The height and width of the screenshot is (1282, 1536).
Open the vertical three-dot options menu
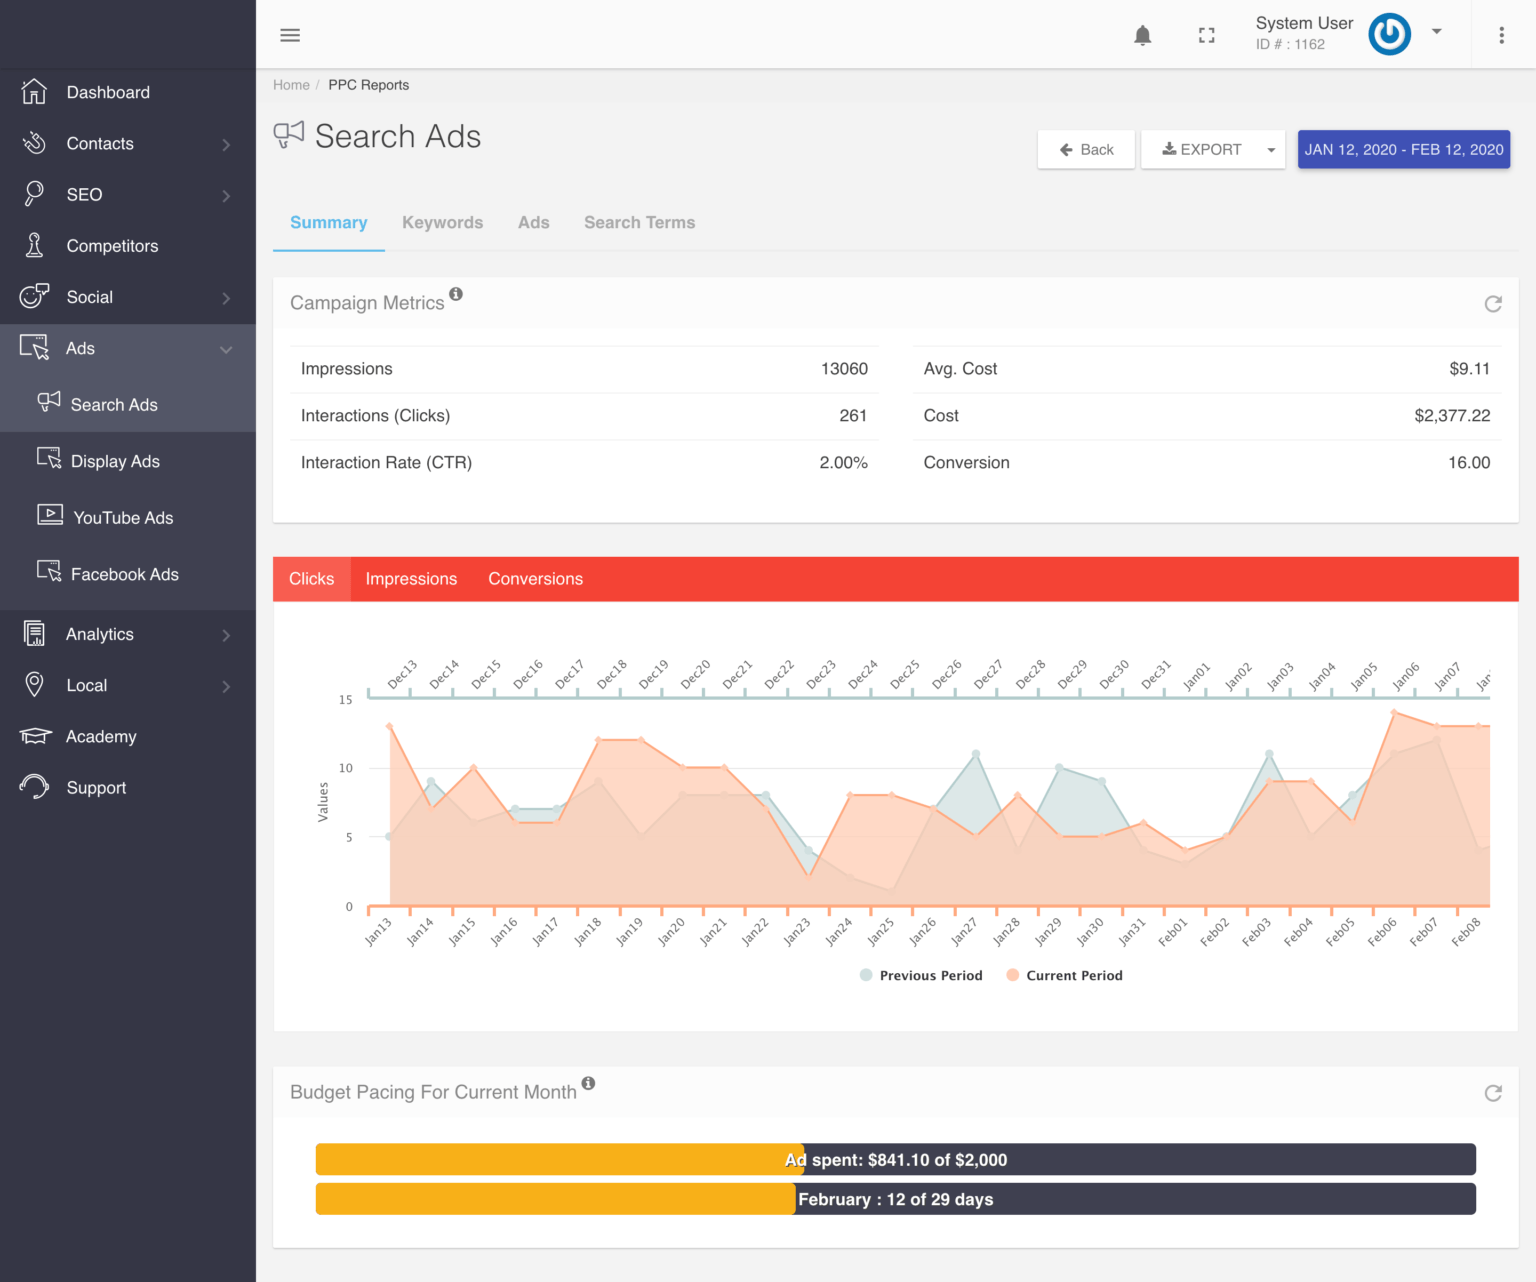pos(1501,35)
